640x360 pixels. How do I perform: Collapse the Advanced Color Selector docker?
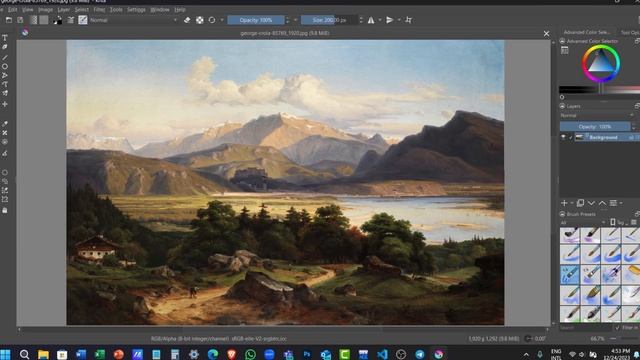coord(562,41)
